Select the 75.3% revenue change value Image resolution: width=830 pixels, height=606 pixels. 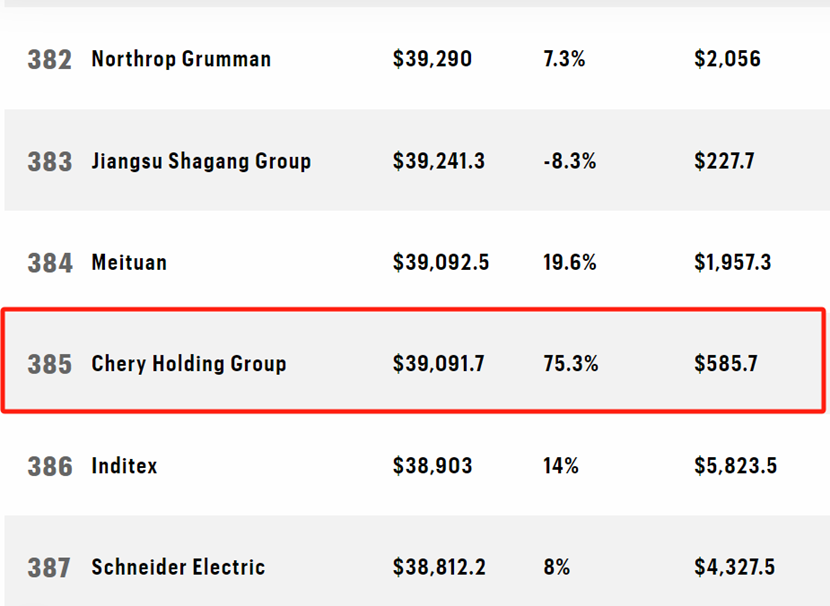click(571, 364)
